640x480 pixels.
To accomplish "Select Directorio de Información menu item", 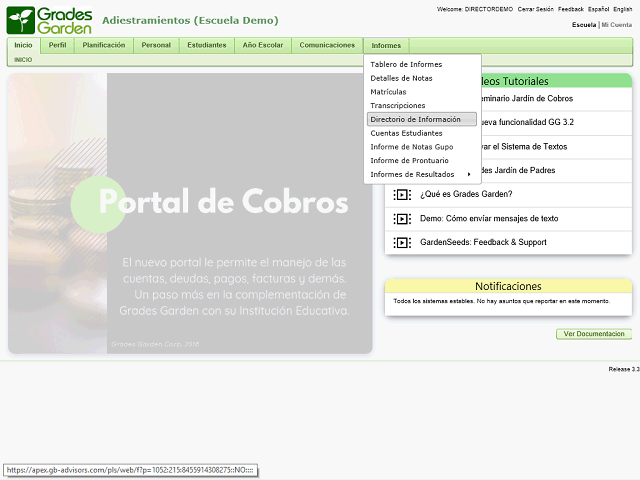I will tap(422, 119).
